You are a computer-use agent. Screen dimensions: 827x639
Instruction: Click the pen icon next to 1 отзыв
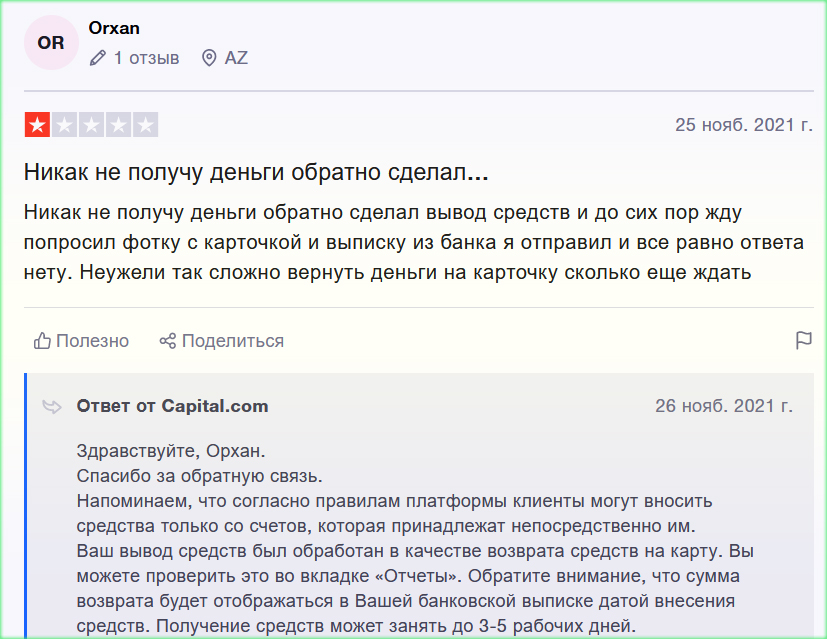96,58
